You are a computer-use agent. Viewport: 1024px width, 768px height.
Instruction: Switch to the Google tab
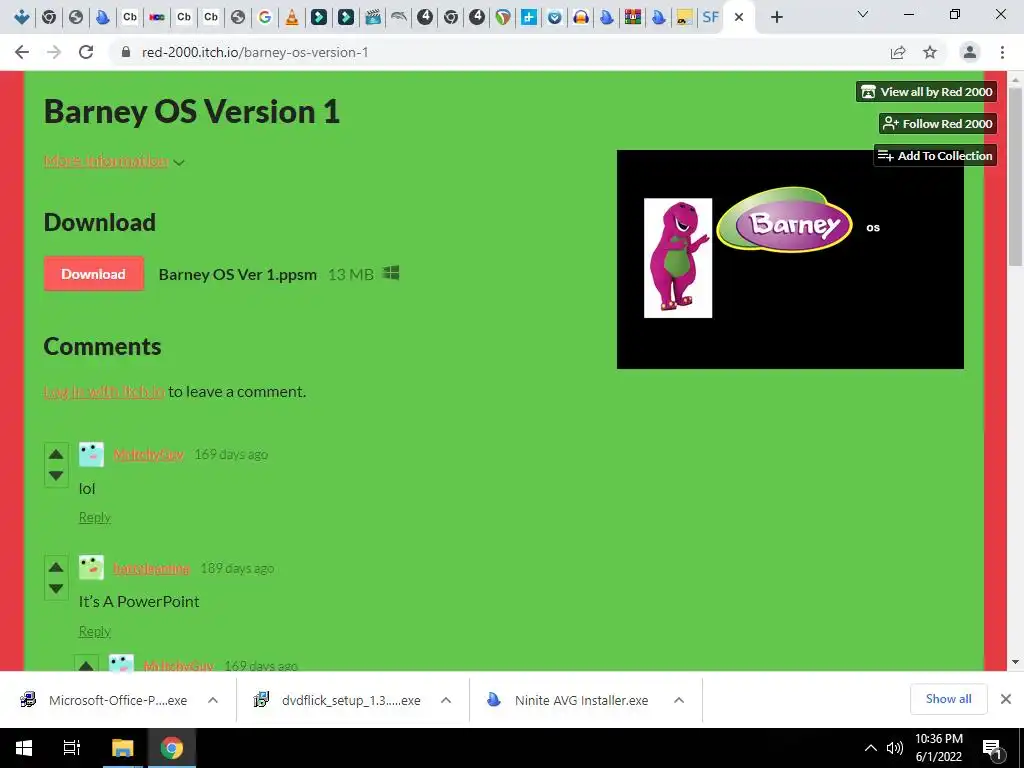(x=264, y=17)
